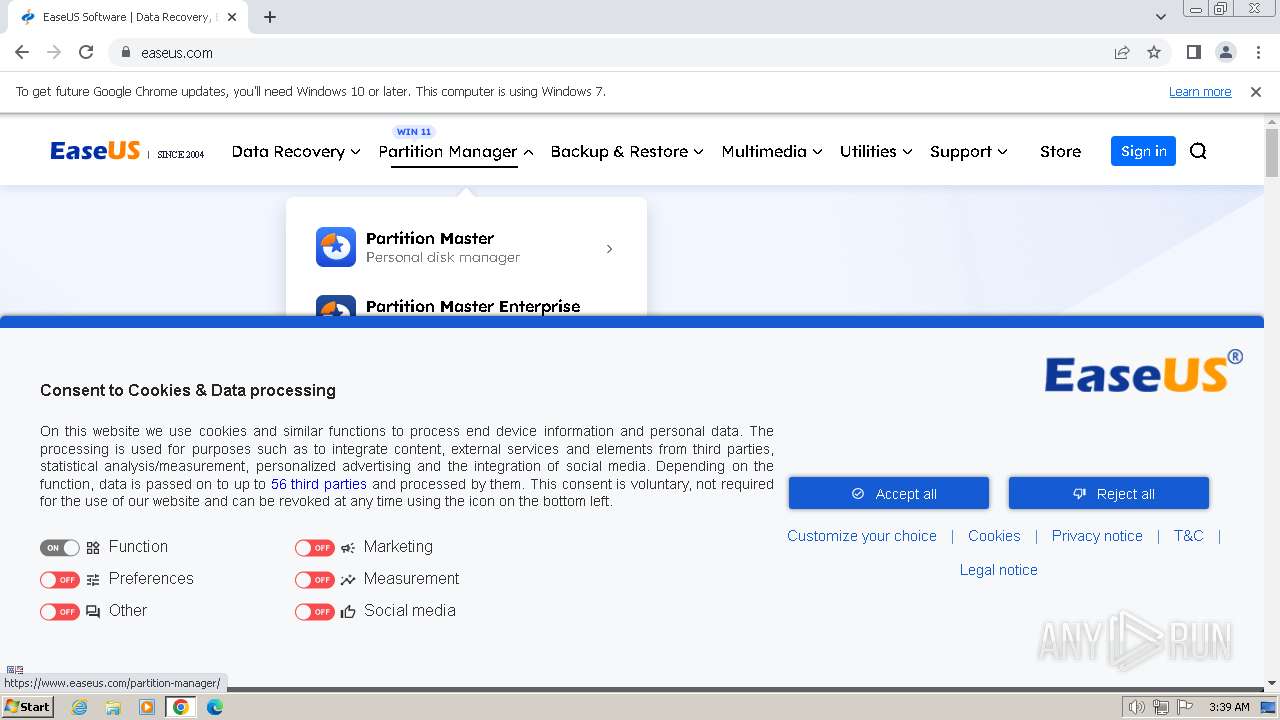Open media player taskbar icon

[147, 707]
